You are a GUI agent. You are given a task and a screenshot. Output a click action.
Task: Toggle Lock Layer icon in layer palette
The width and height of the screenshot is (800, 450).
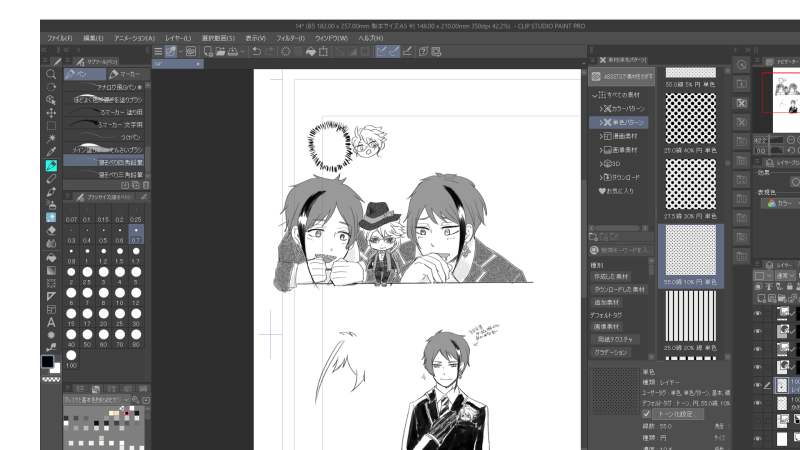click(790, 287)
